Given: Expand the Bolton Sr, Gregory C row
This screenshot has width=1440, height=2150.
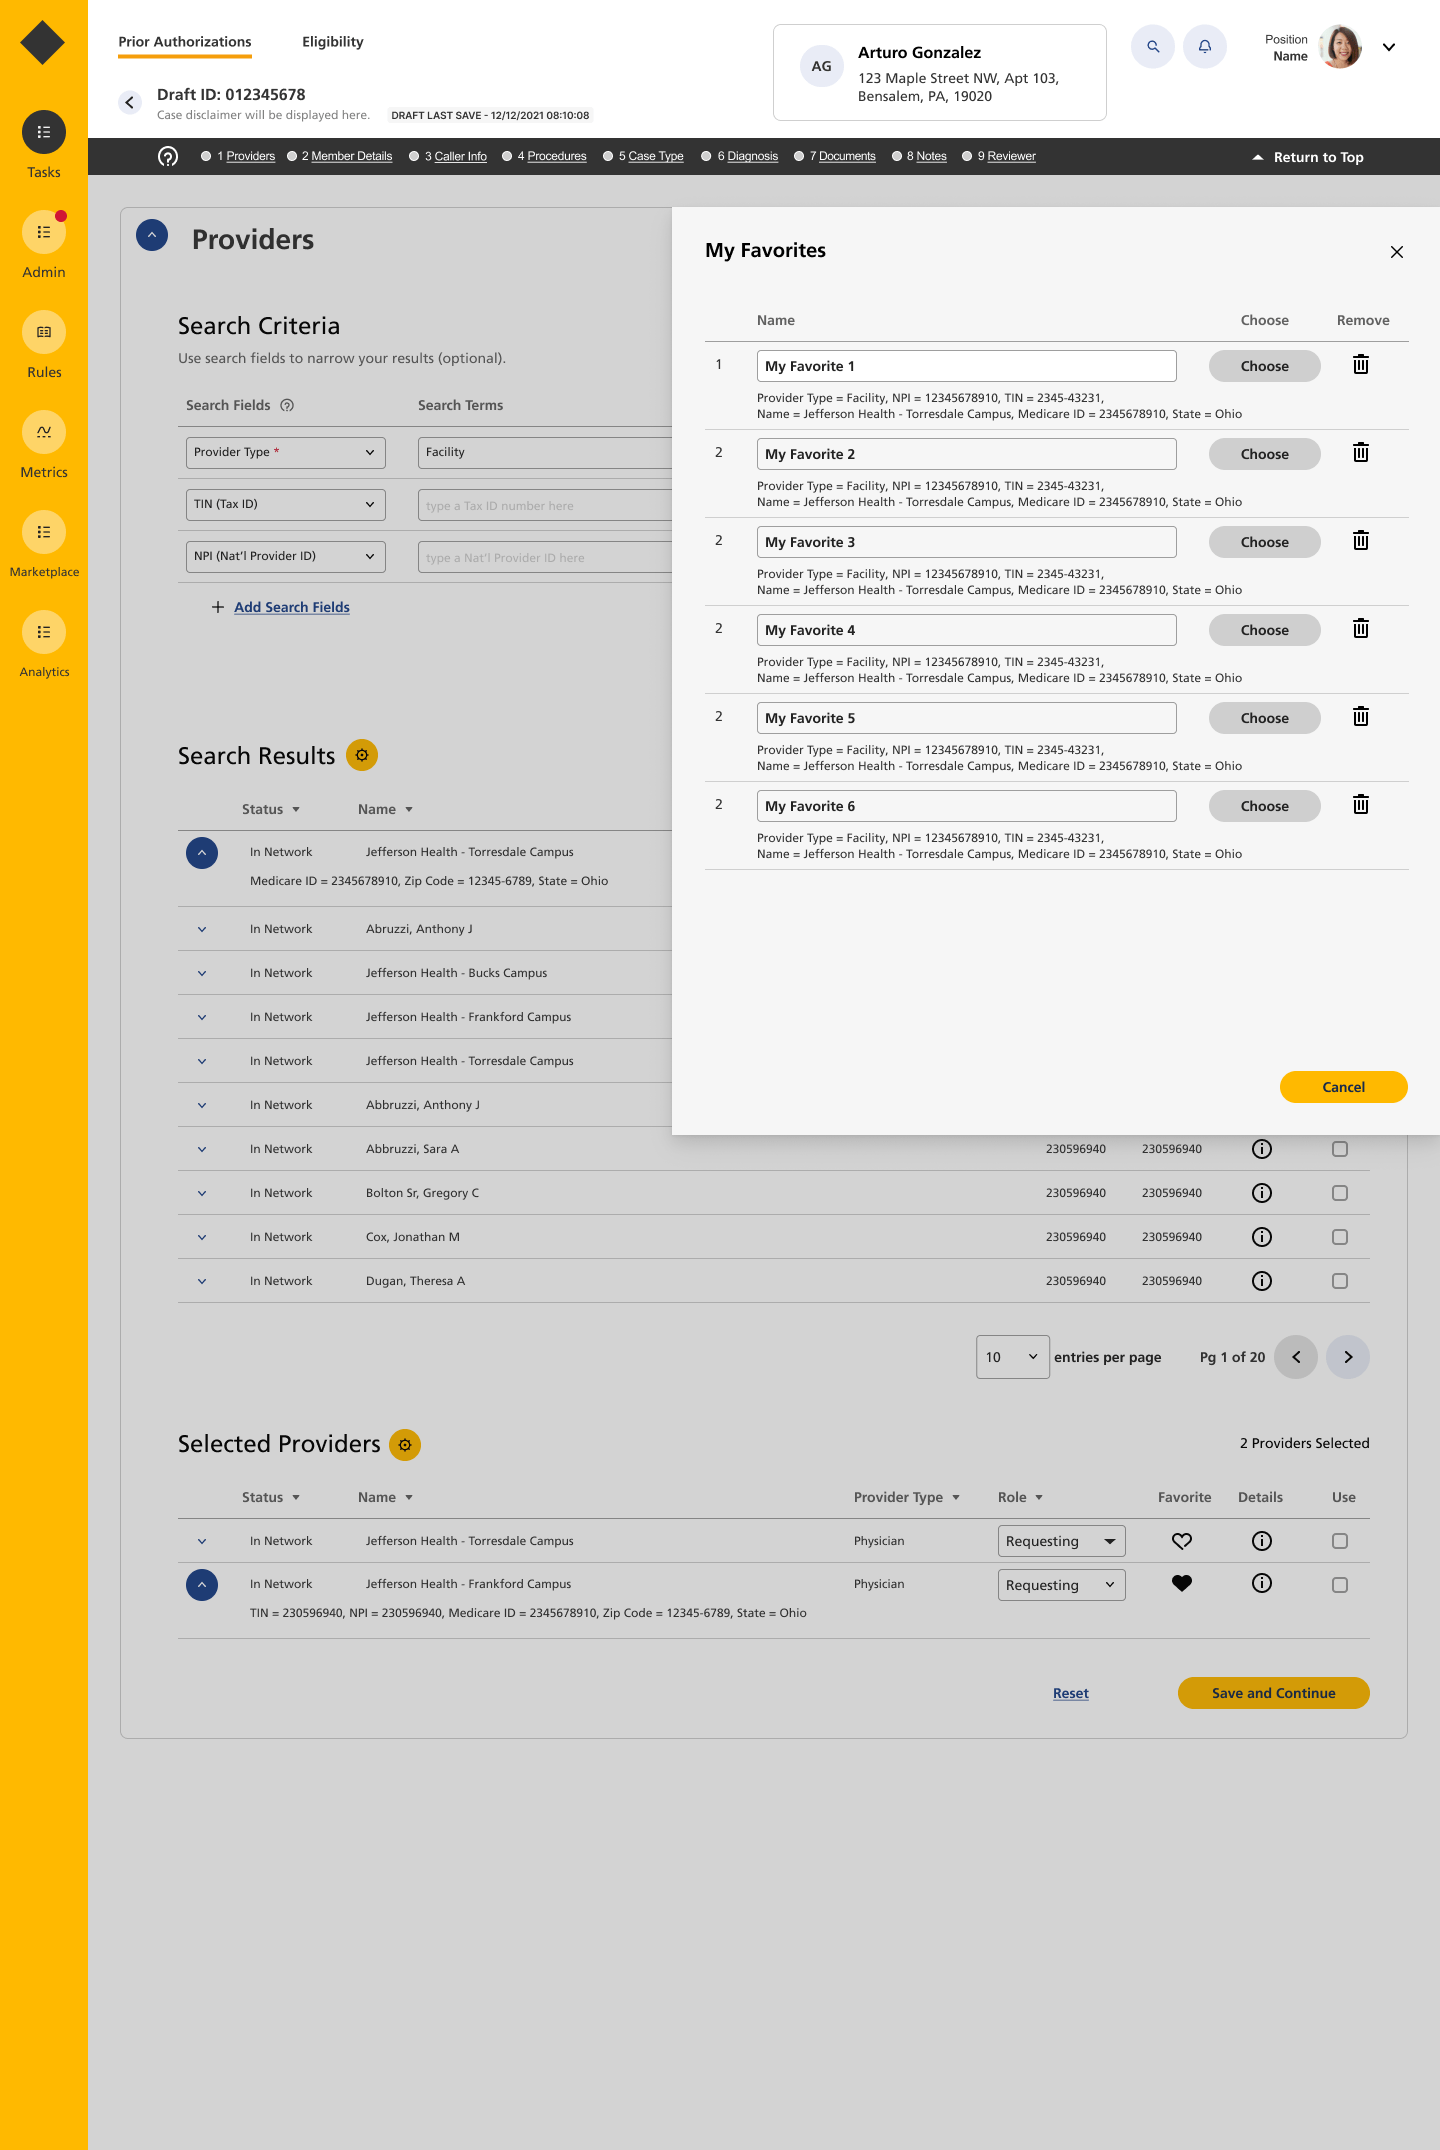Looking at the screenshot, I should [x=202, y=1193].
